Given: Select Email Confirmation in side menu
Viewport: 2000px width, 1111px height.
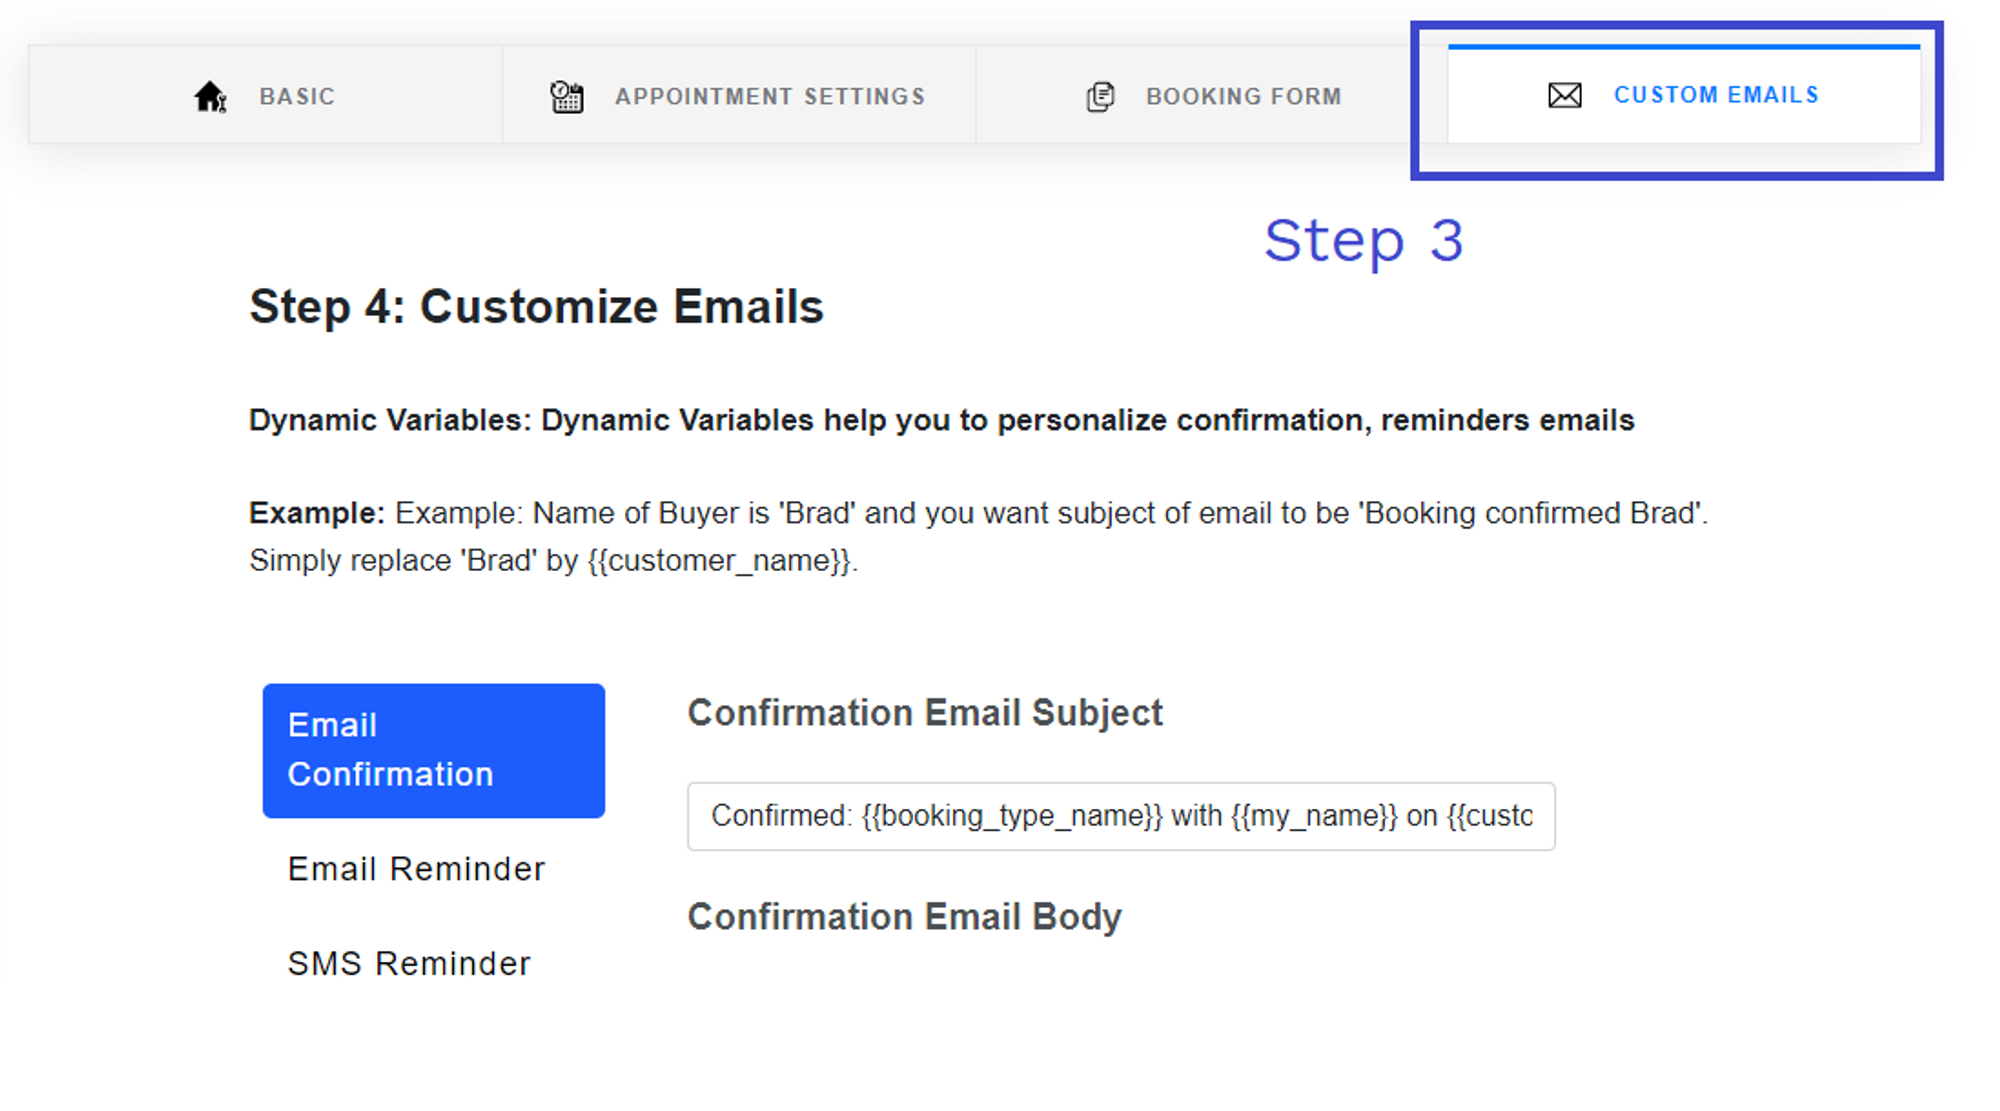Looking at the screenshot, I should pyautogui.click(x=434, y=750).
